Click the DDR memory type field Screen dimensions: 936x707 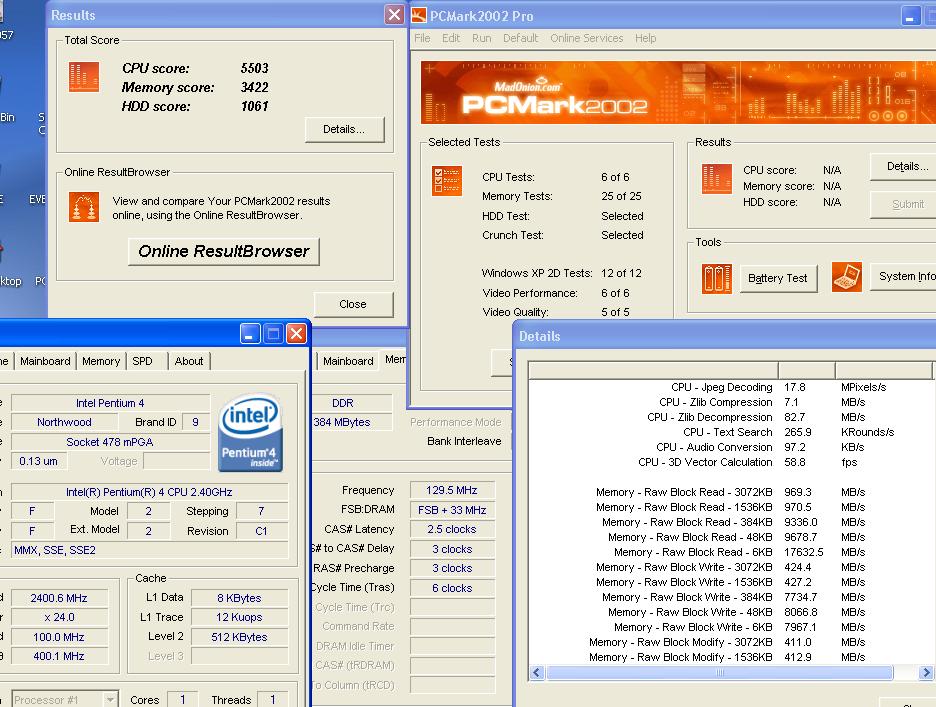tap(352, 403)
